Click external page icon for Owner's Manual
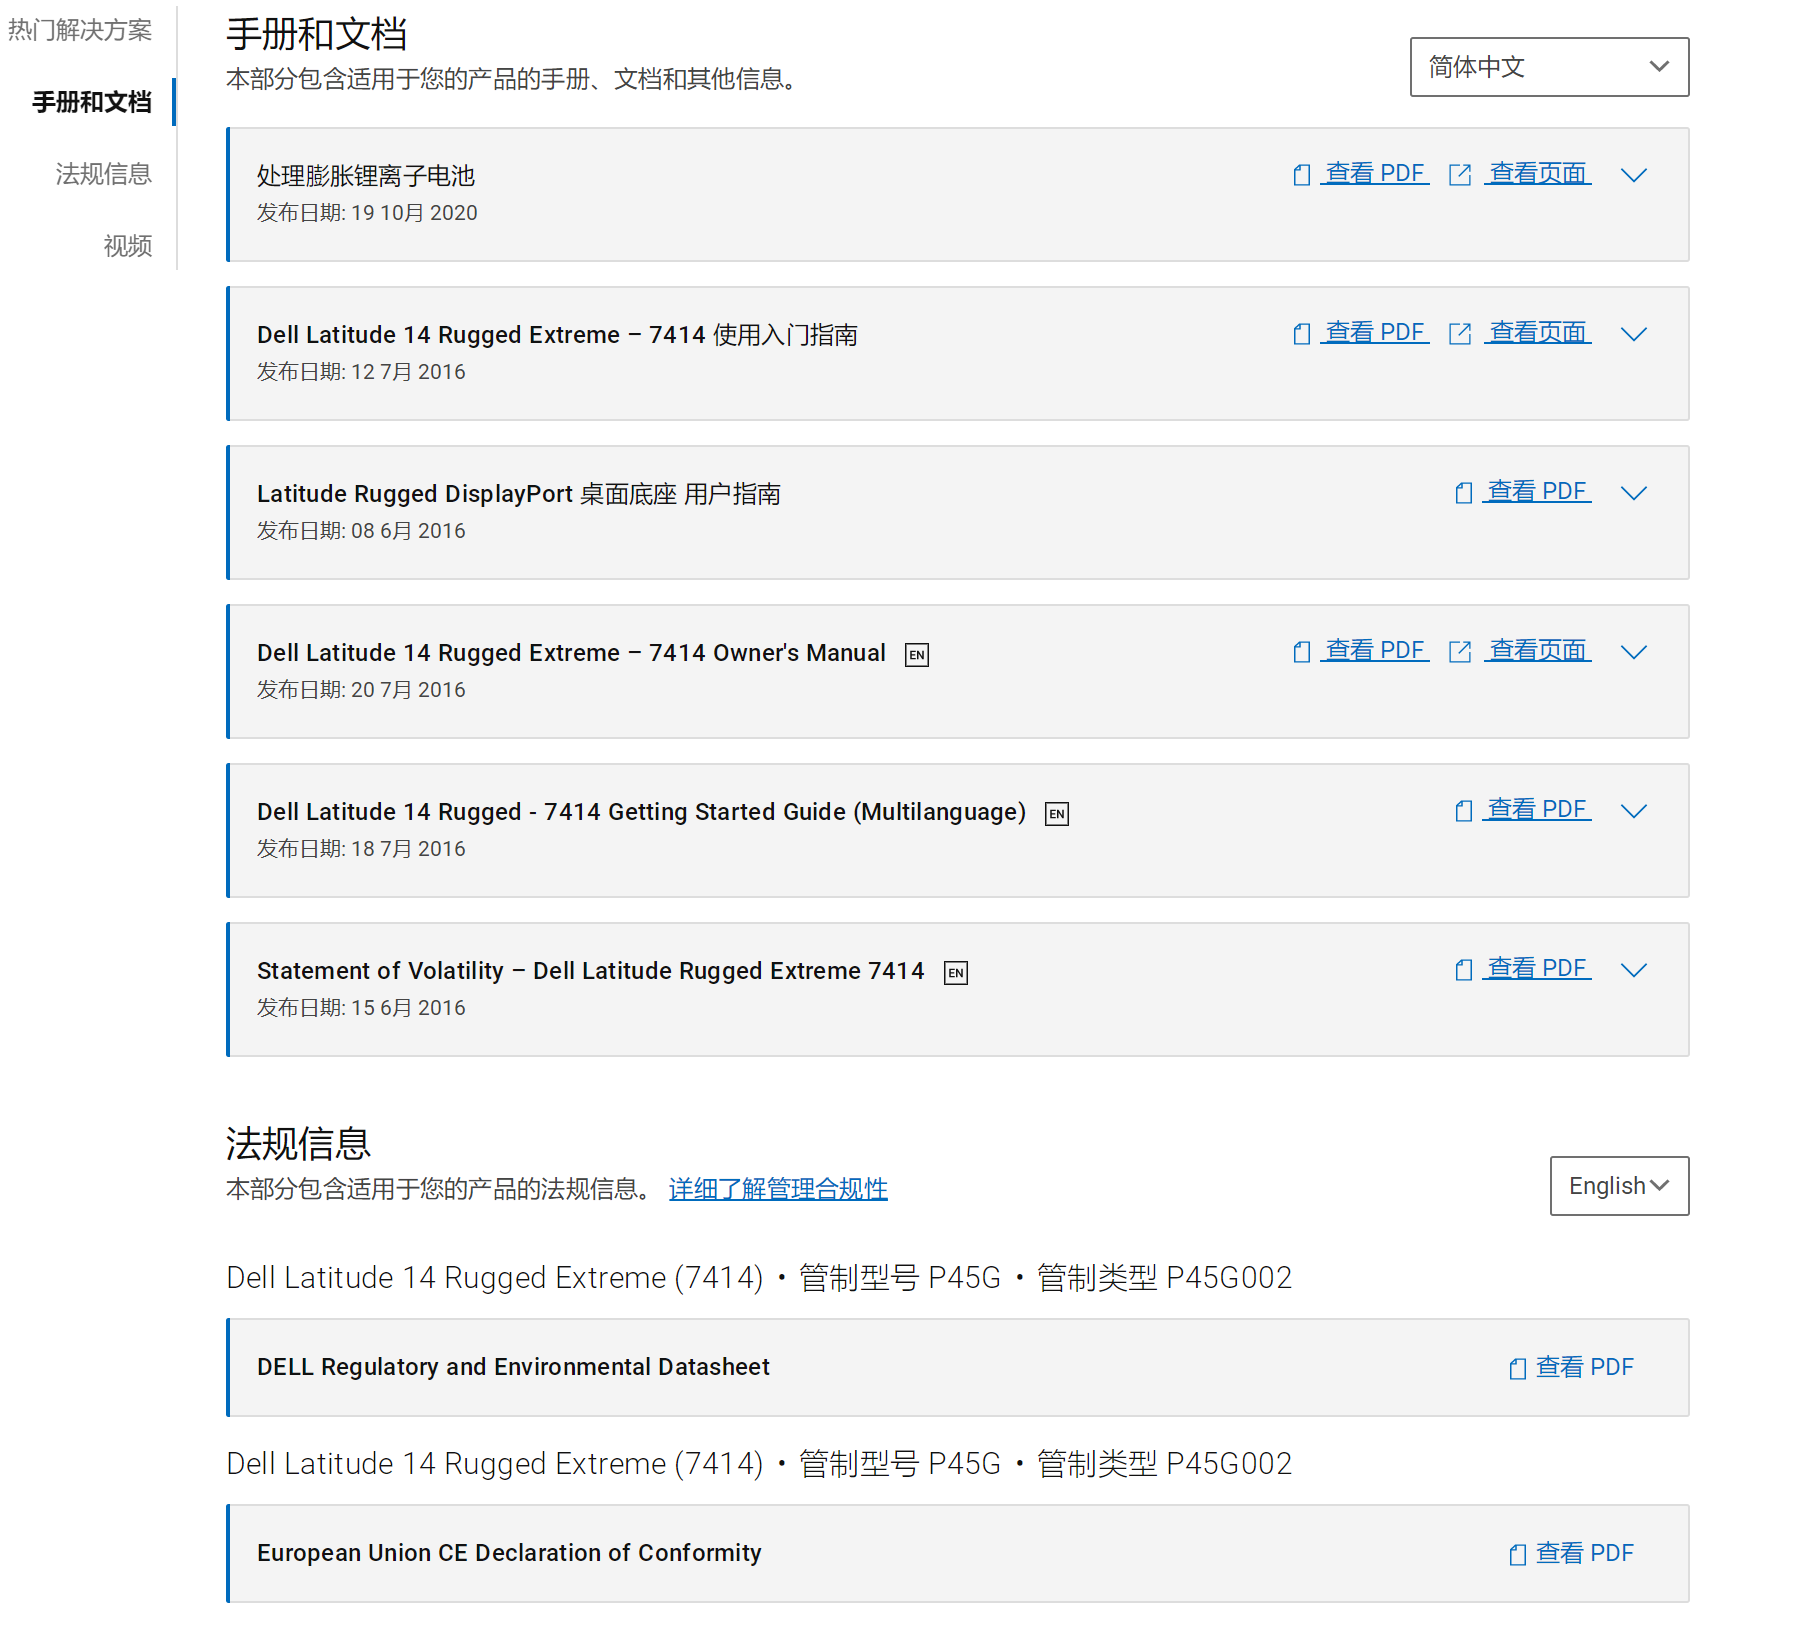 click(x=1460, y=652)
